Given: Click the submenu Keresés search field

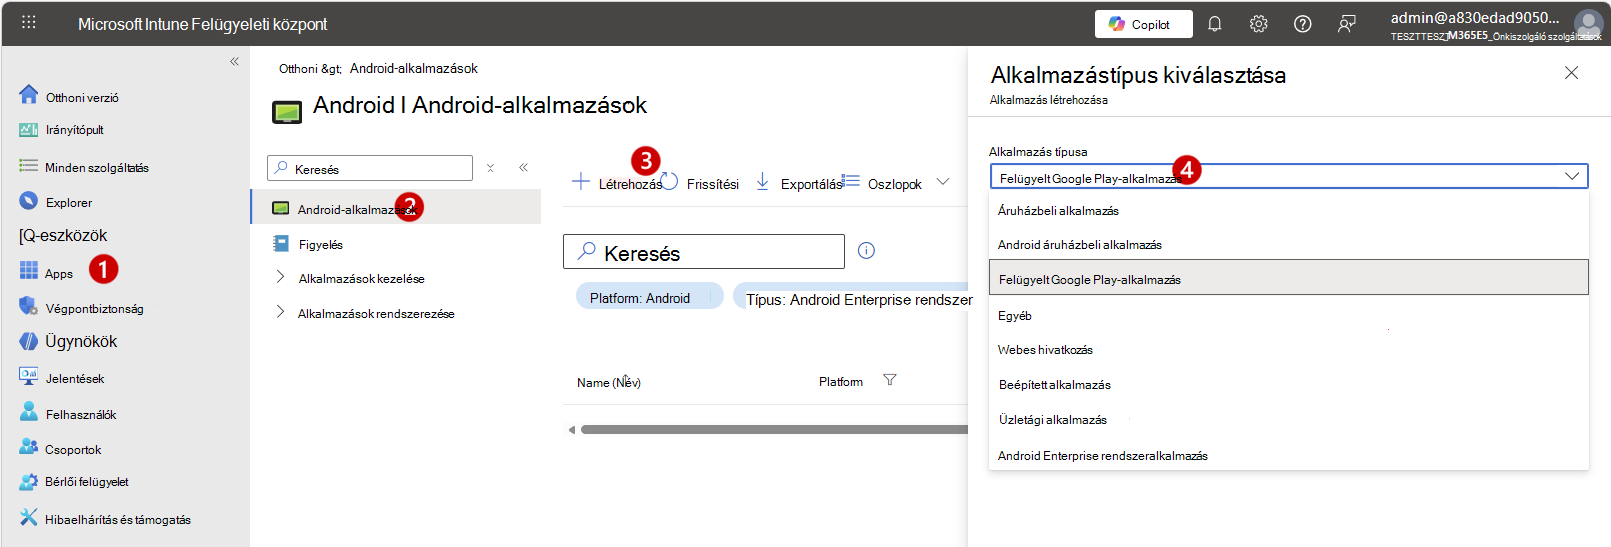Looking at the screenshot, I should tap(370, 168).
